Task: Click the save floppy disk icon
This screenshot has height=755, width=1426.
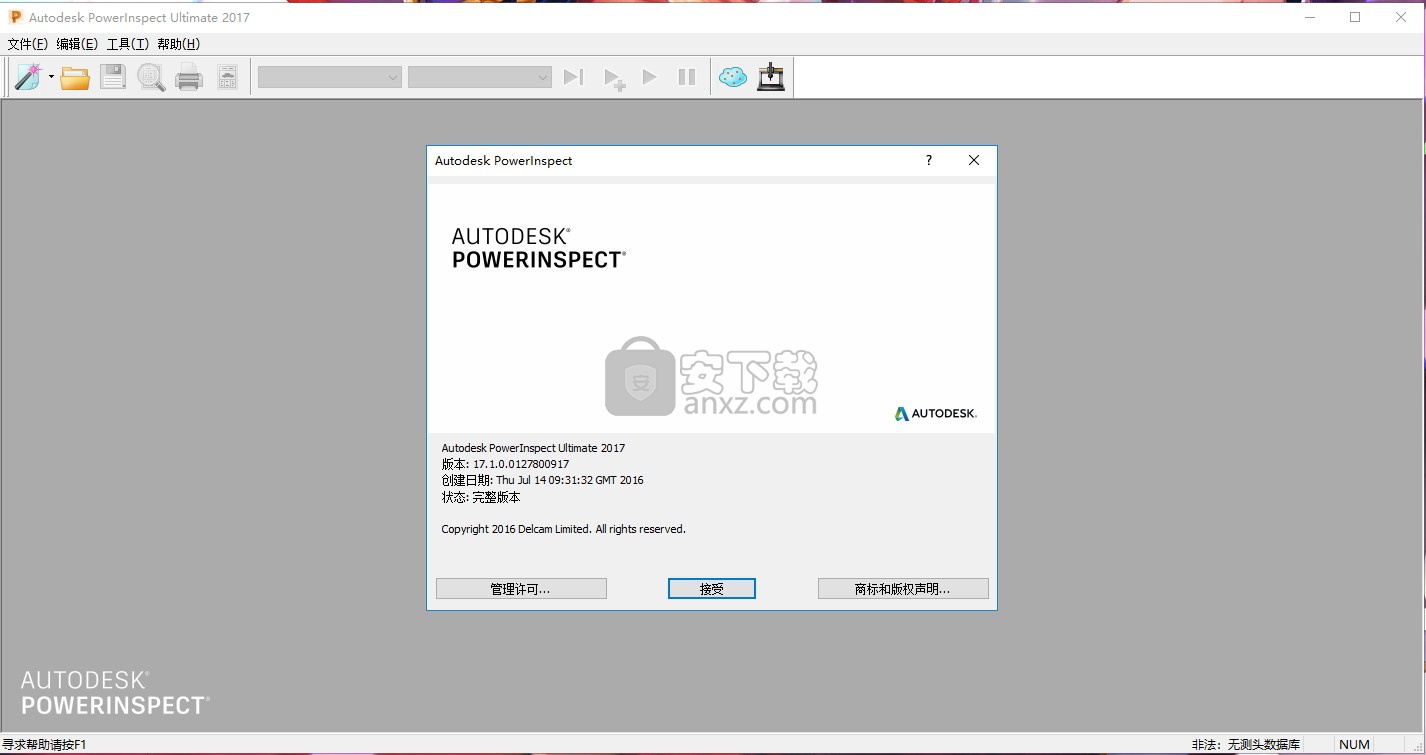Action: pyautogui.click(x=113, y=77)
